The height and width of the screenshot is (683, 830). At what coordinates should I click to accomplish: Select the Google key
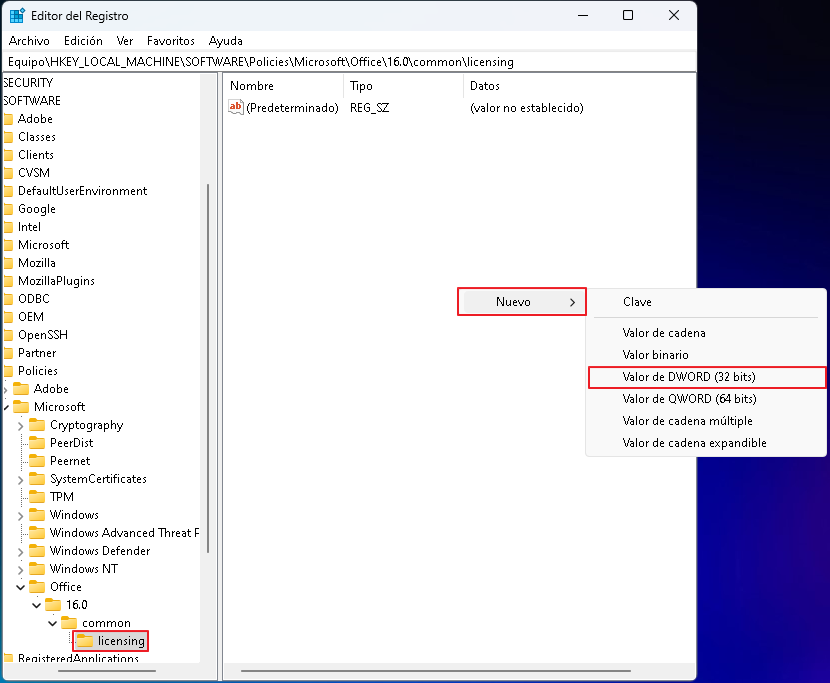pyautogui.click(x=37, y=209)
